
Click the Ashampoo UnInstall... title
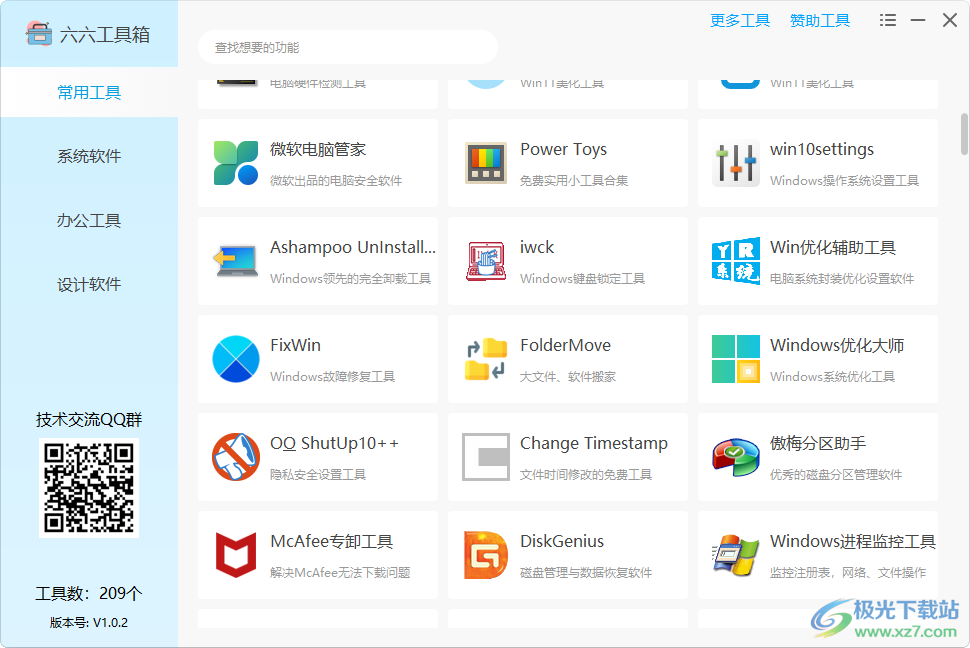click(353, 247)
